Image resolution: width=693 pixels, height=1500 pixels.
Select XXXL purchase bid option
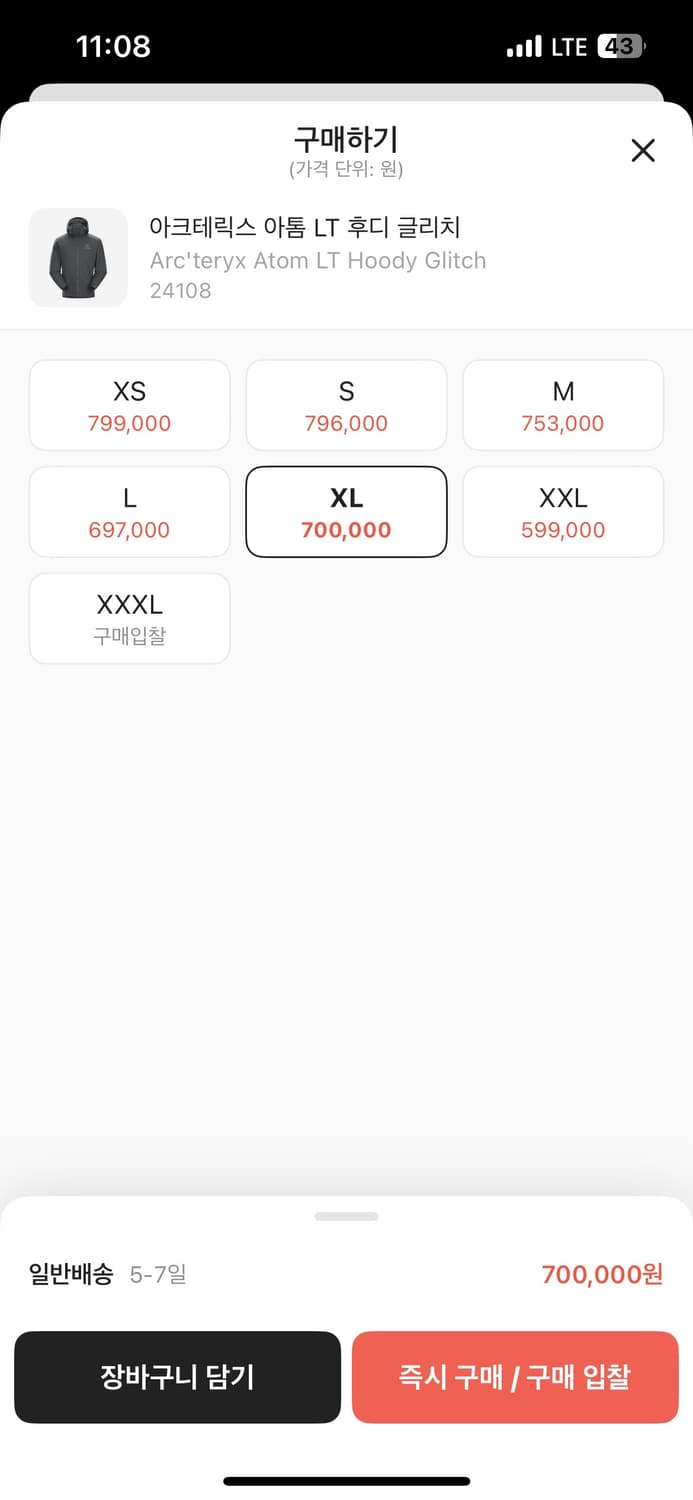130,618
